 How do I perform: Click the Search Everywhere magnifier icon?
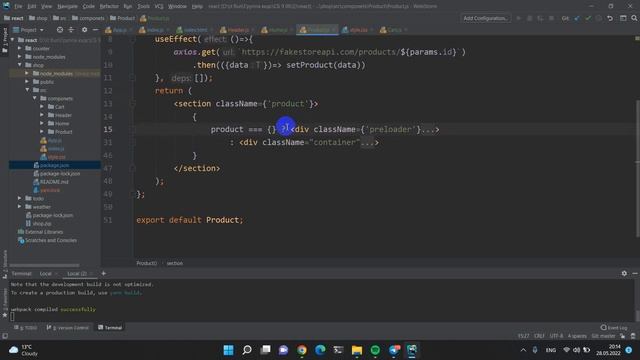(x=634, y=18)
